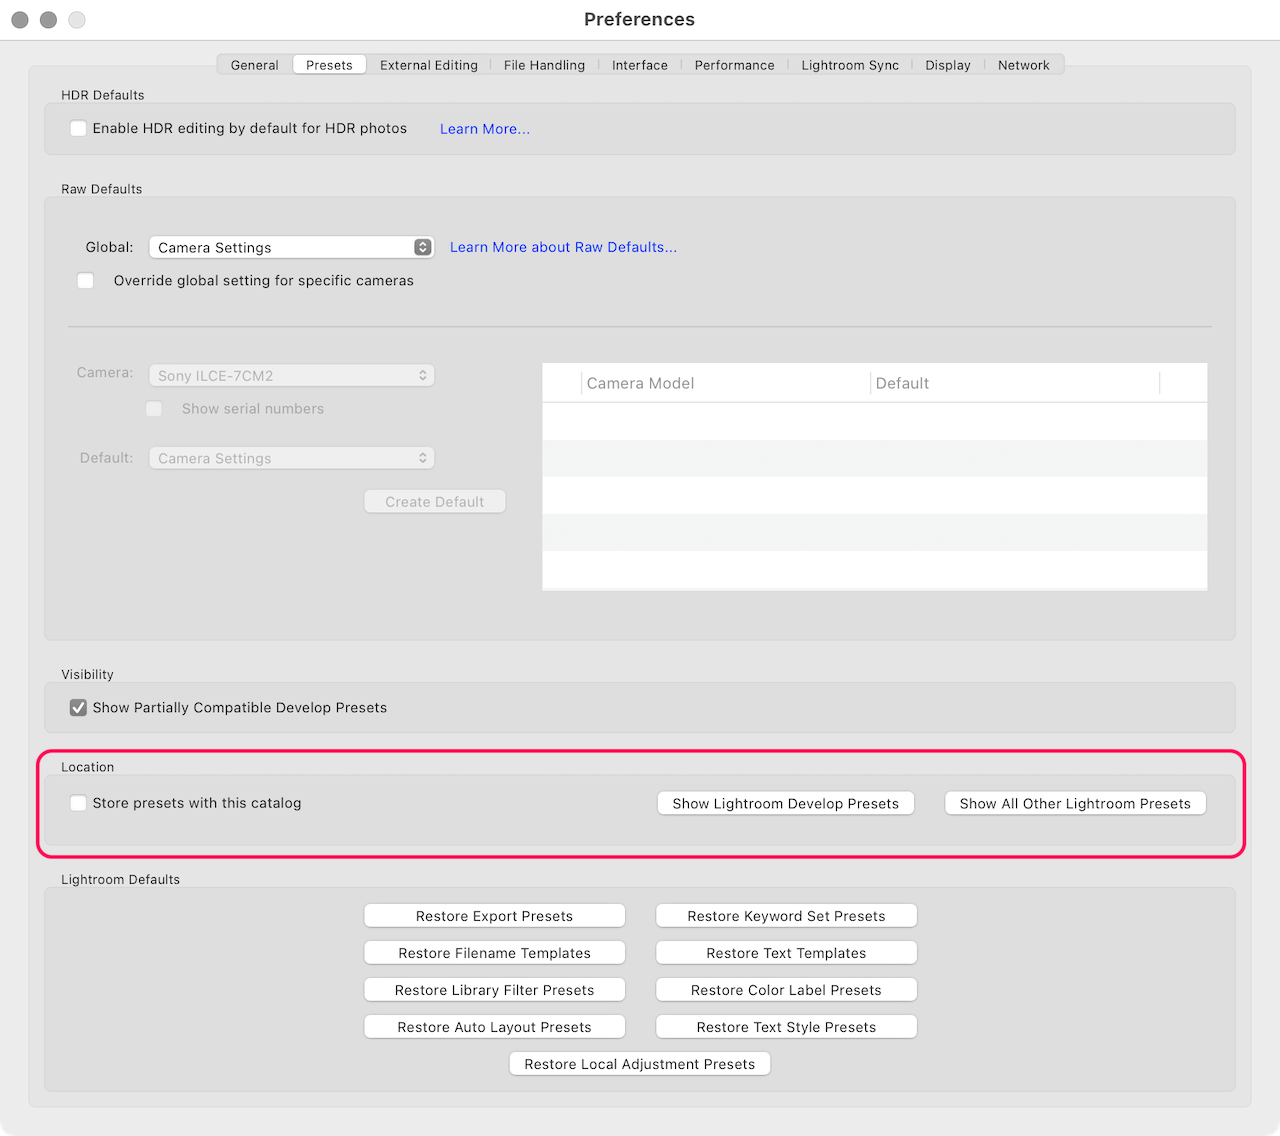
Task: Open the HDR Learn More link
Action: (485, 129)
